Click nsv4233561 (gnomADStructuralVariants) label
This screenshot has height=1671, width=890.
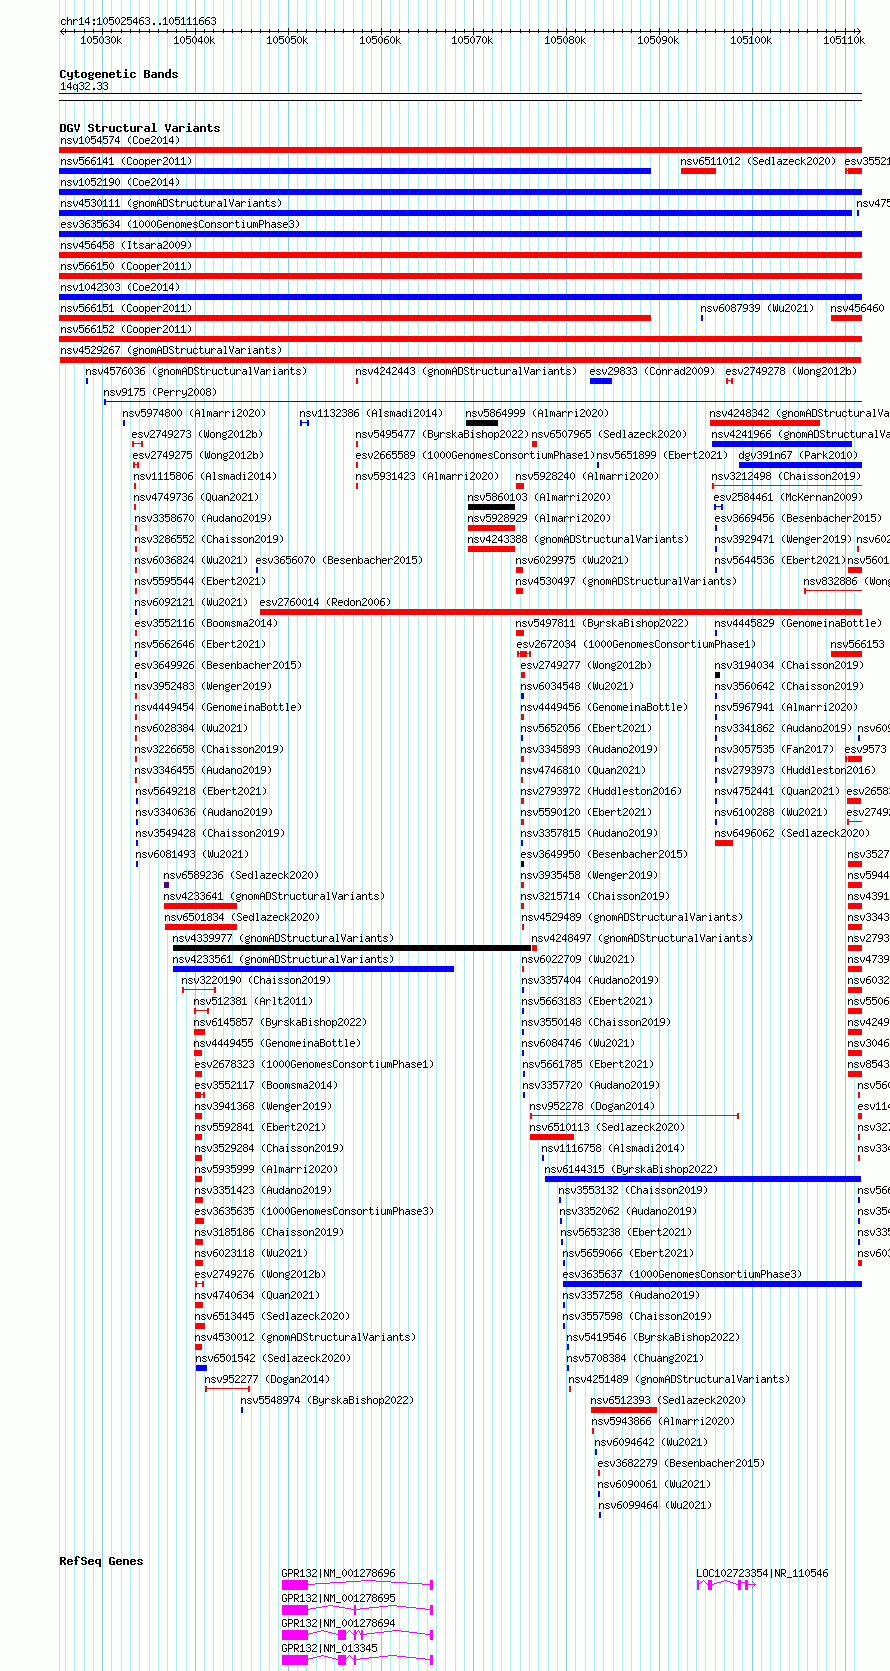pos(283,959)
